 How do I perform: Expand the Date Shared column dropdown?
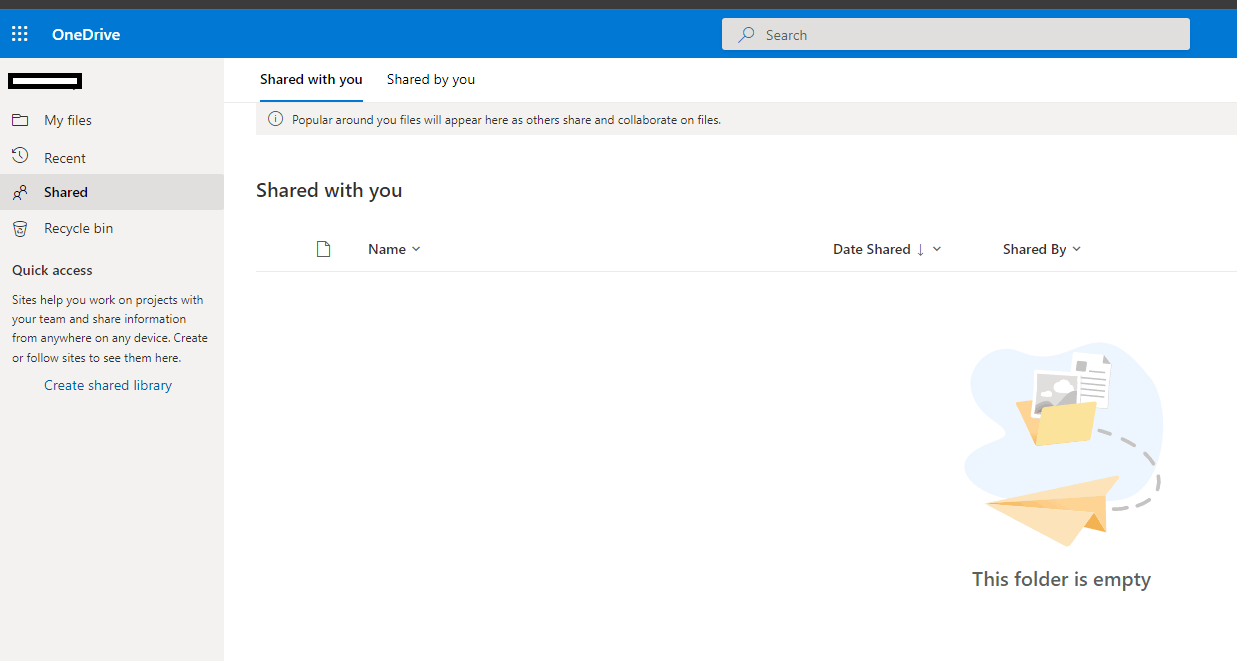[x=937, y=249]
